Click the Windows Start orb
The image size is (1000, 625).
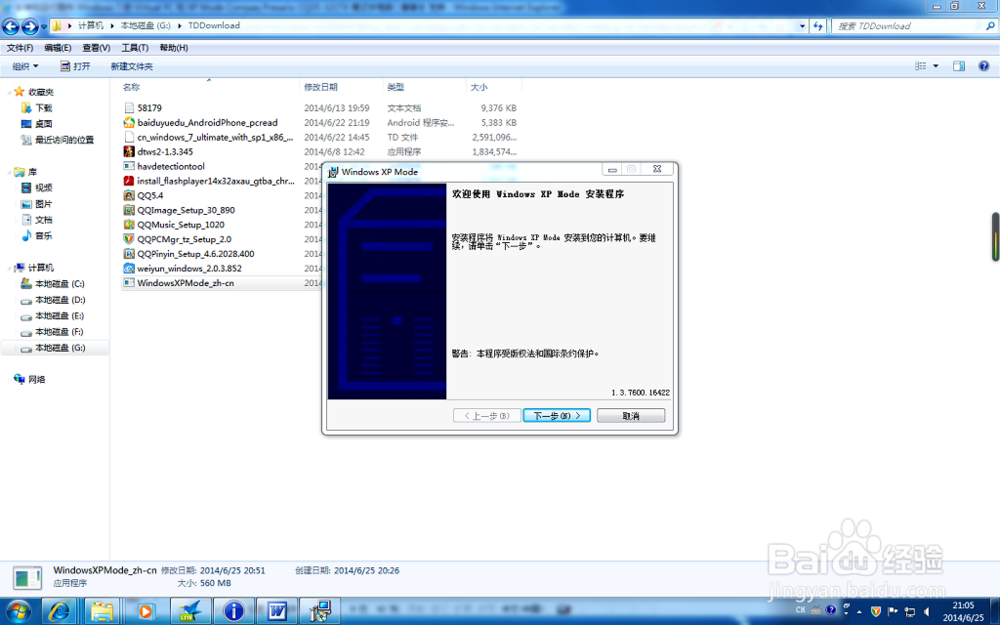point(19,612)
